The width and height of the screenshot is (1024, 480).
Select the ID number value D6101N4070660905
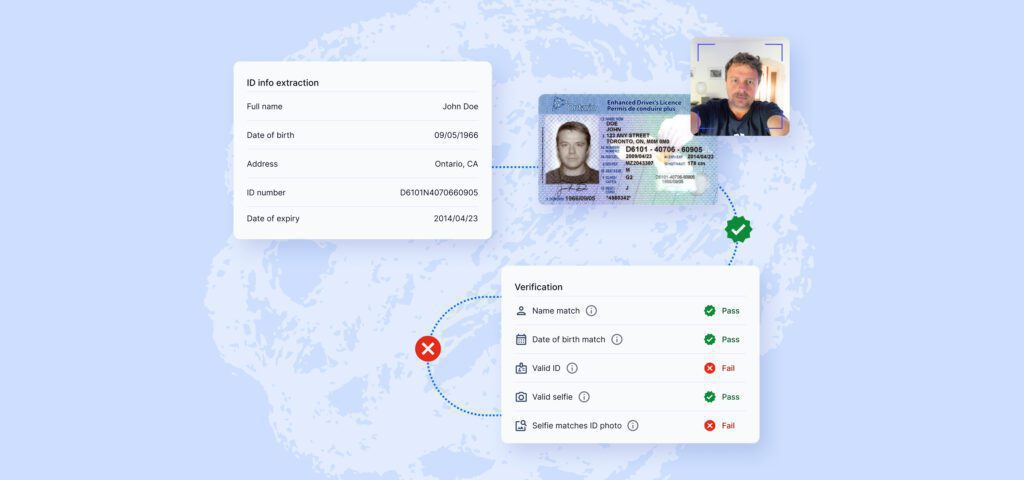[439, 193]
